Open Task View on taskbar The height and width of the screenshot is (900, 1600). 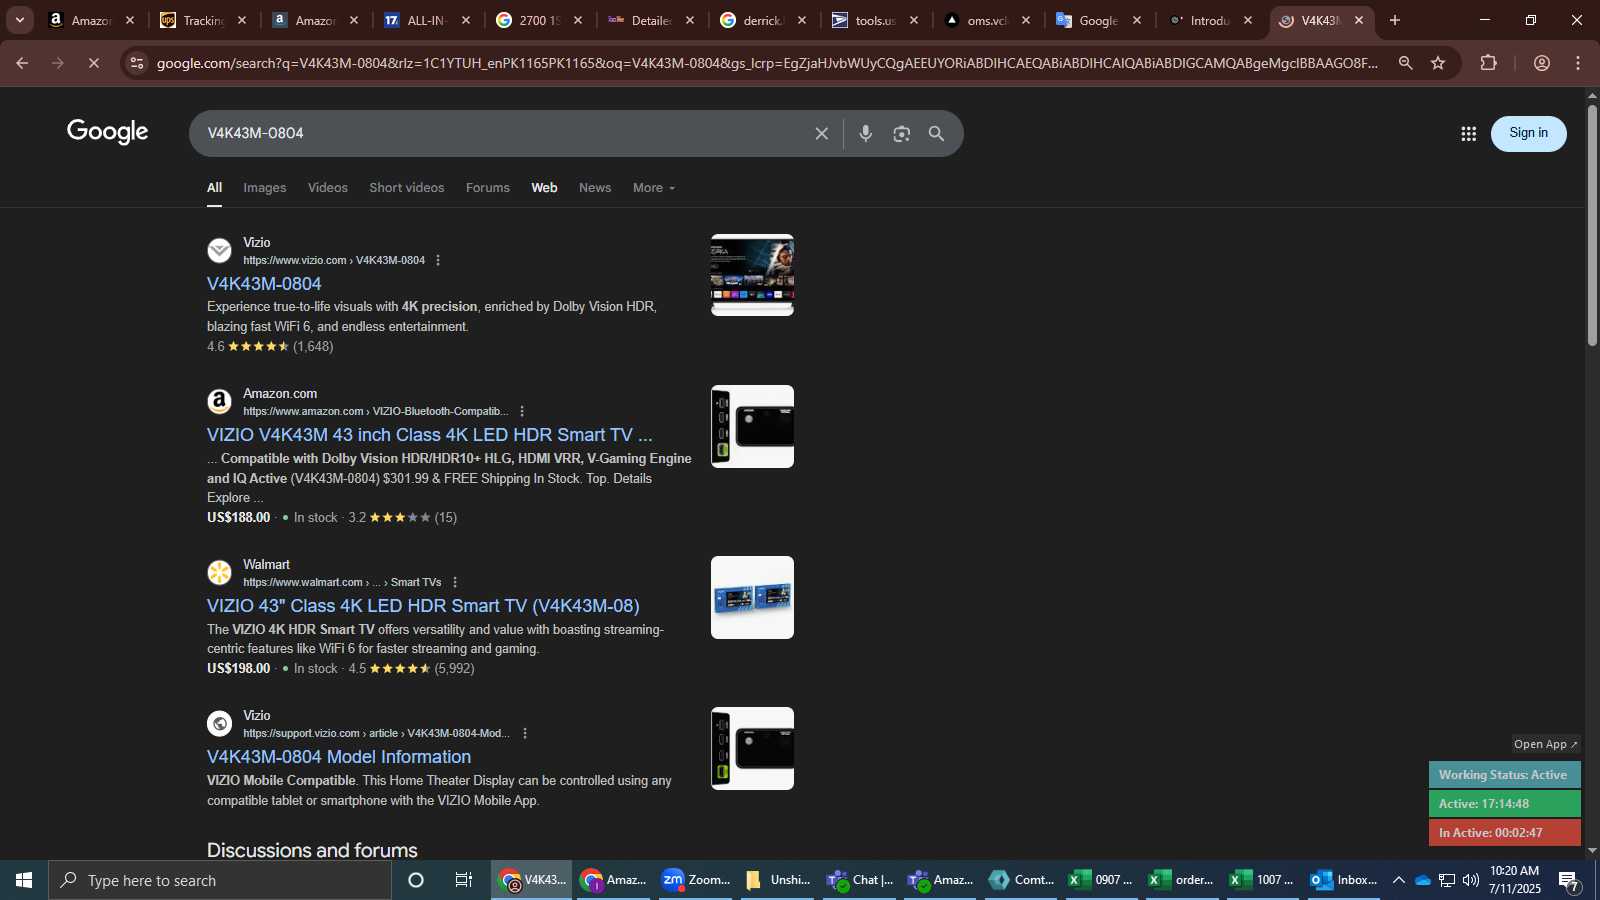463,880
